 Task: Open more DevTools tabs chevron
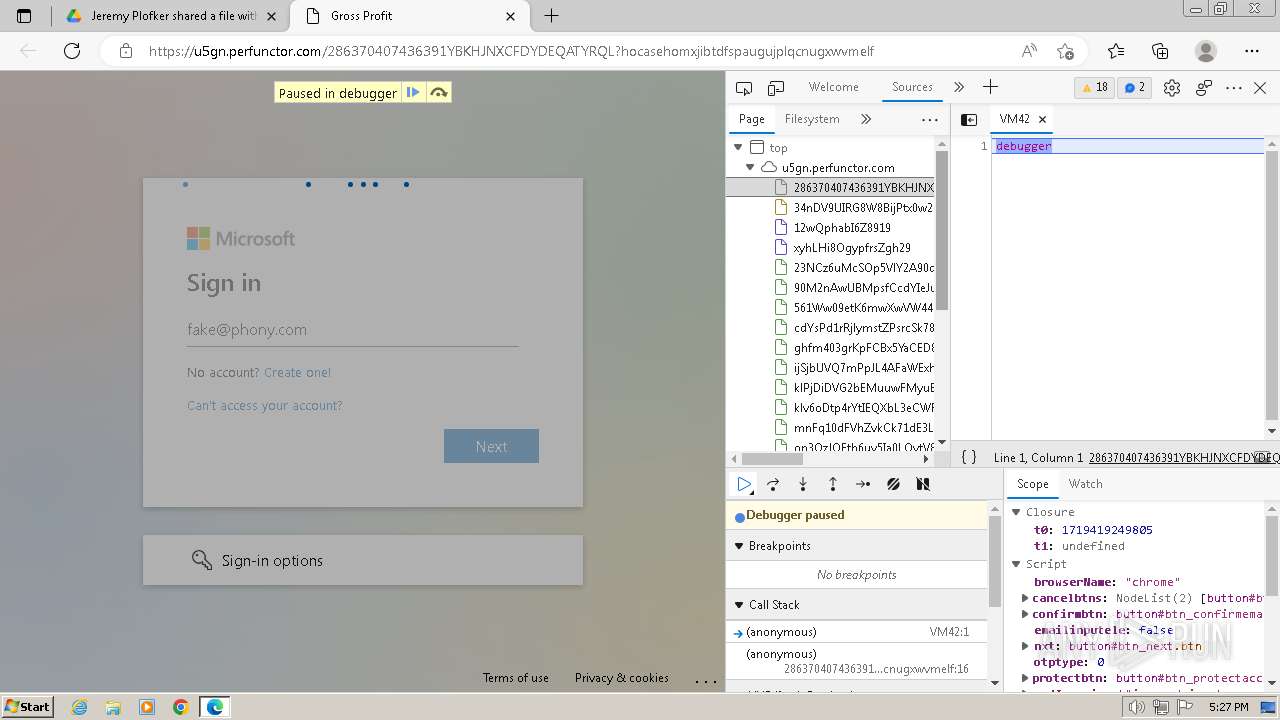(959, 88)
